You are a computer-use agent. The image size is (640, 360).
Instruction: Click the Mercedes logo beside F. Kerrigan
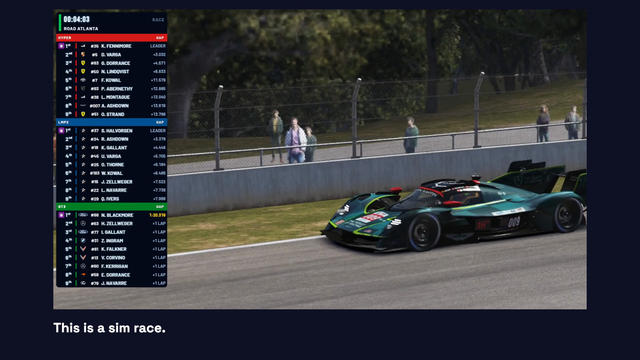coord(83,266)
